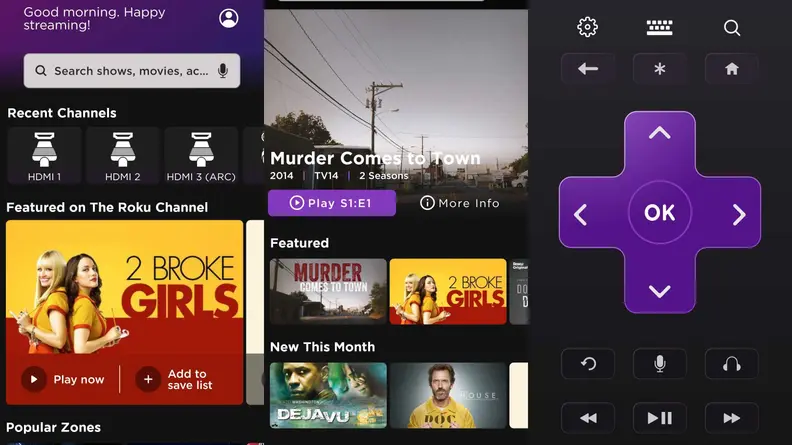Tap the remote search magnifier icon
The height and width of the screenshot is (445, 792).
732,28
